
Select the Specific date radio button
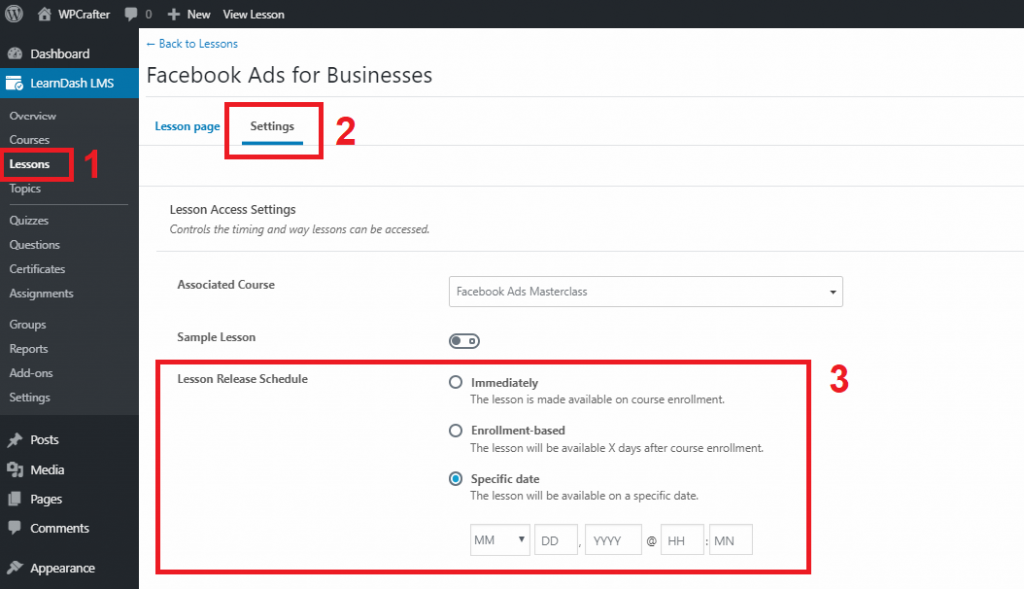point(456,479)
